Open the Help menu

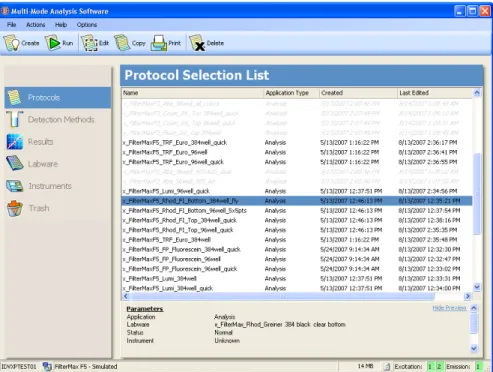[61, 25]
